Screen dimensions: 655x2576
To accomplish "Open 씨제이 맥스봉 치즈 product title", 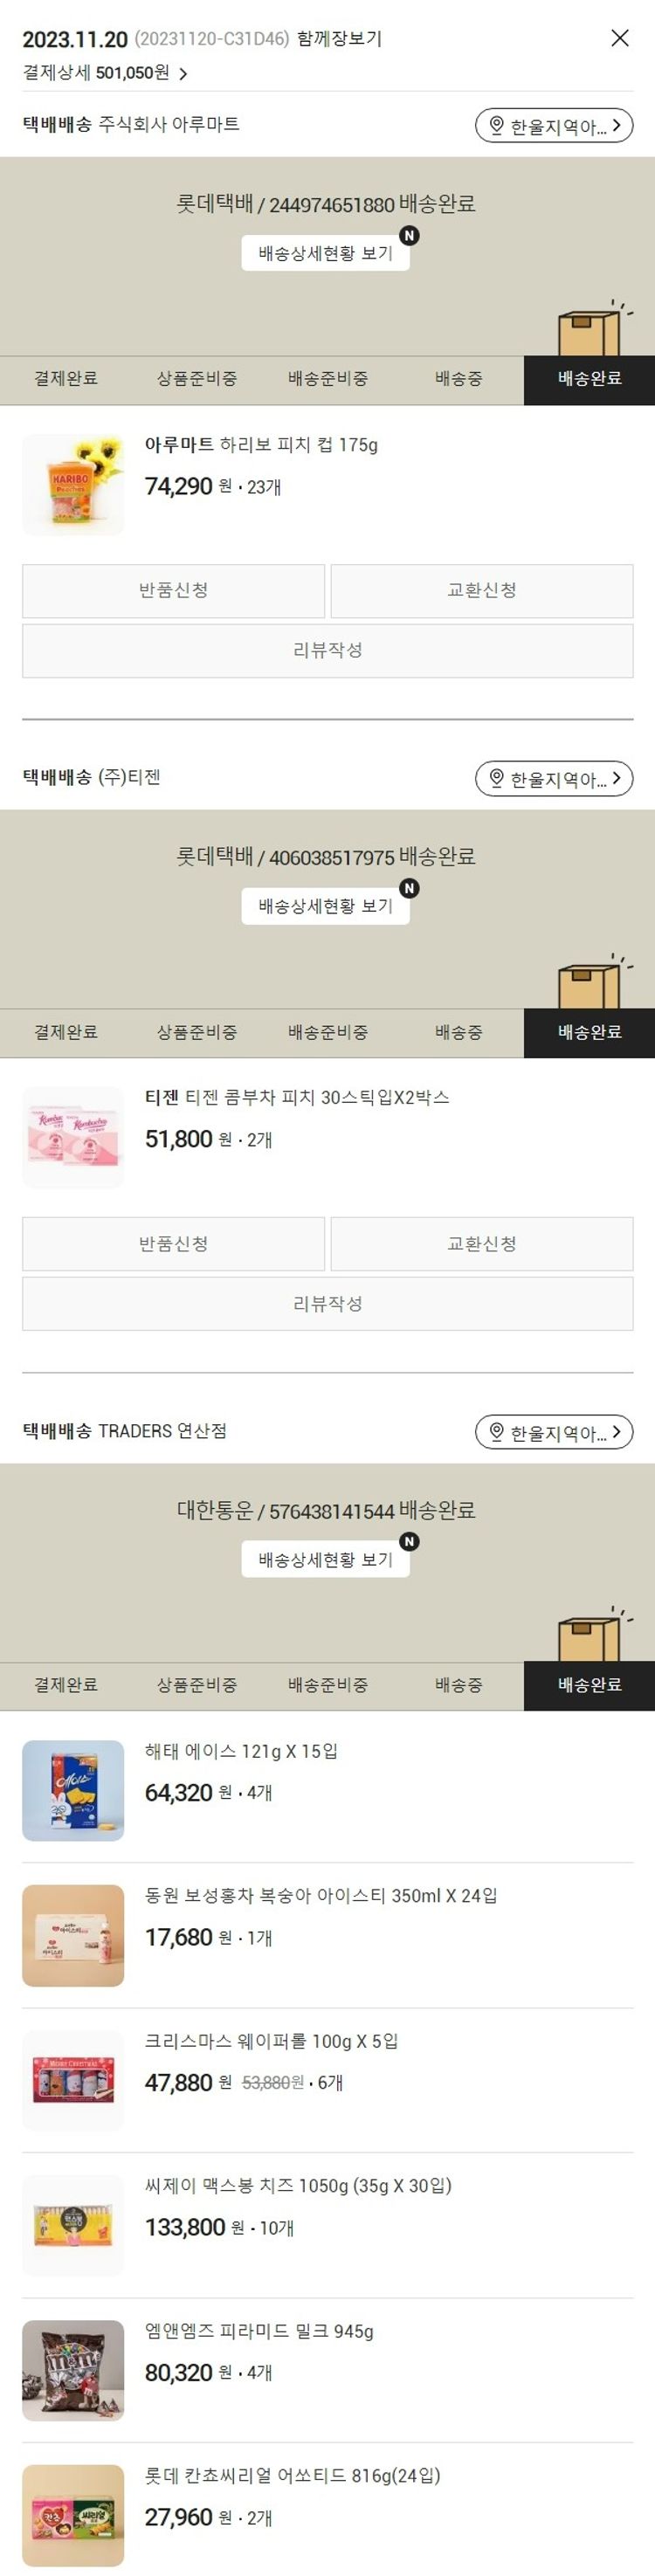I will tap(298, 2186).
